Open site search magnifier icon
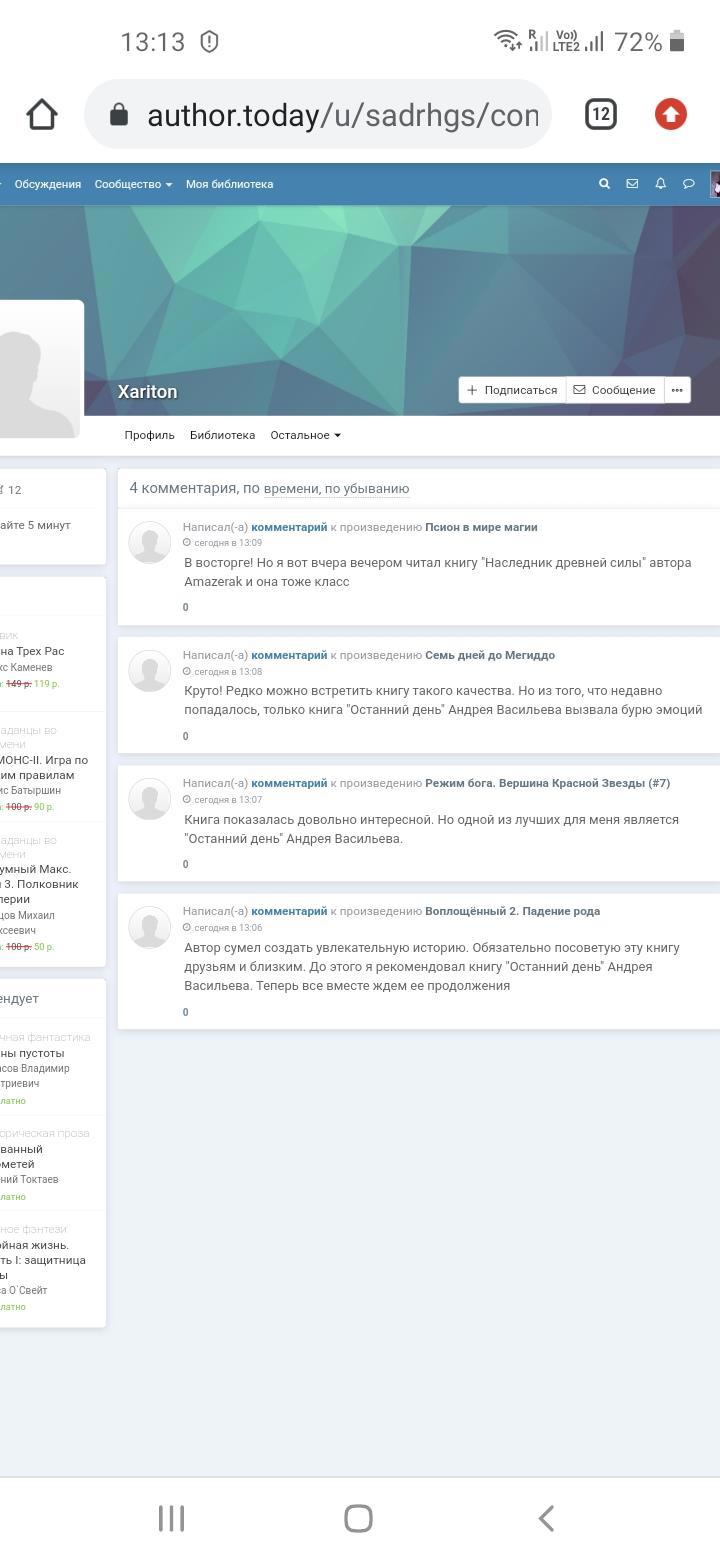720x1560 pixels. [x=604, y=184]
